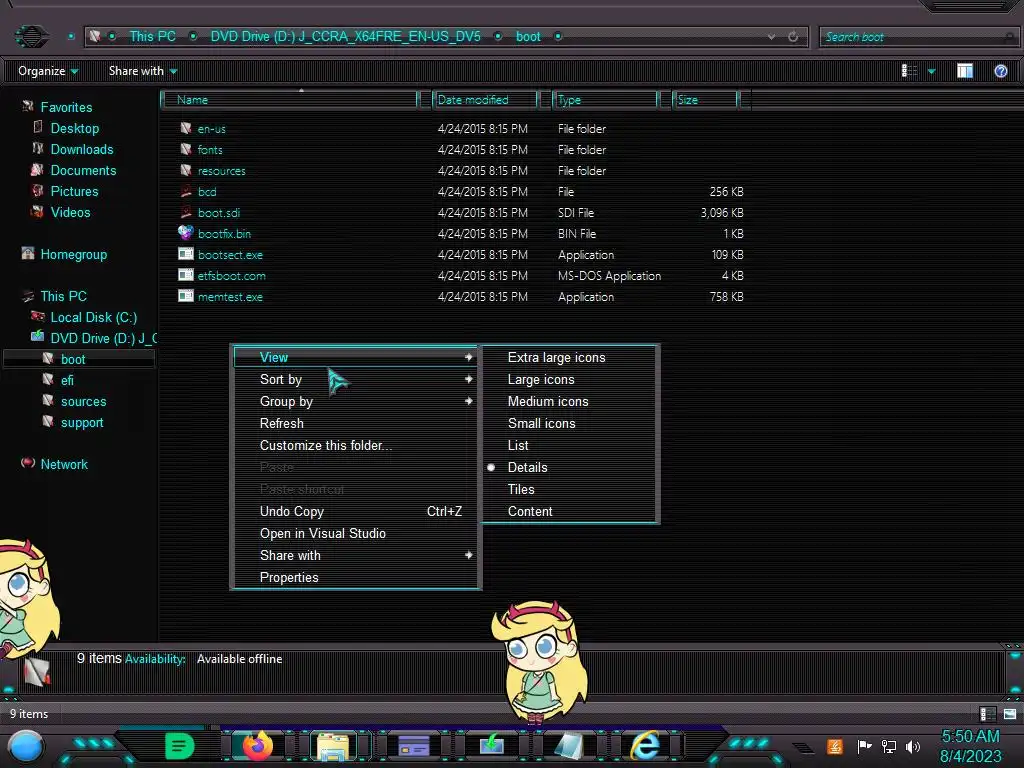Expand Share with submenu in context menu
The width and height of the screenshot is (1024, 768).
click(356, 555)
